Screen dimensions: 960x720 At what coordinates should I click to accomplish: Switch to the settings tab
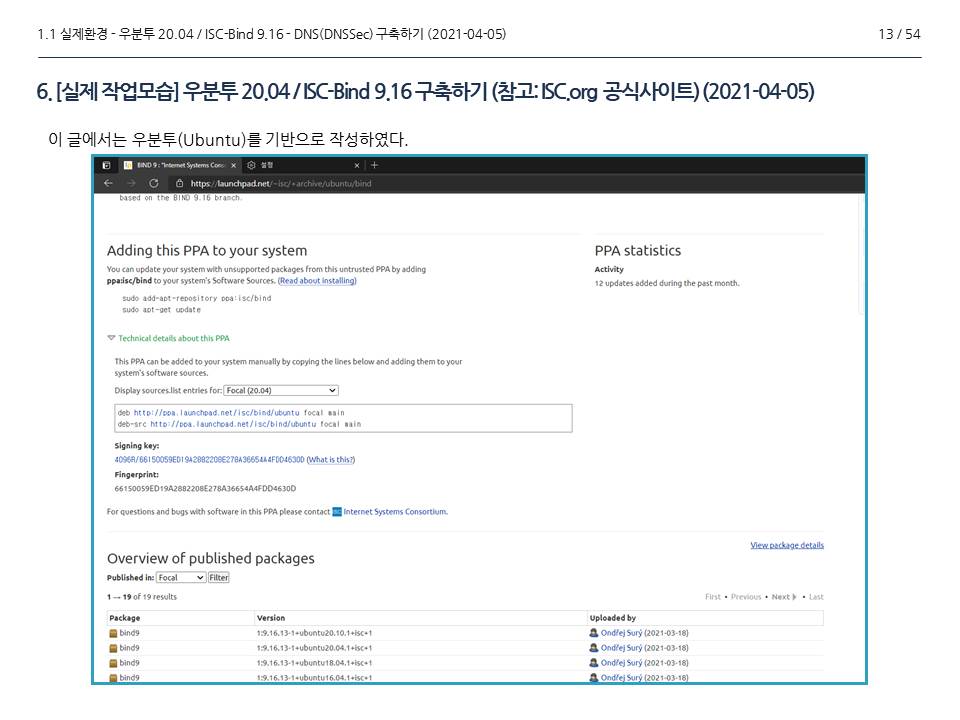(x=302, y=165)
